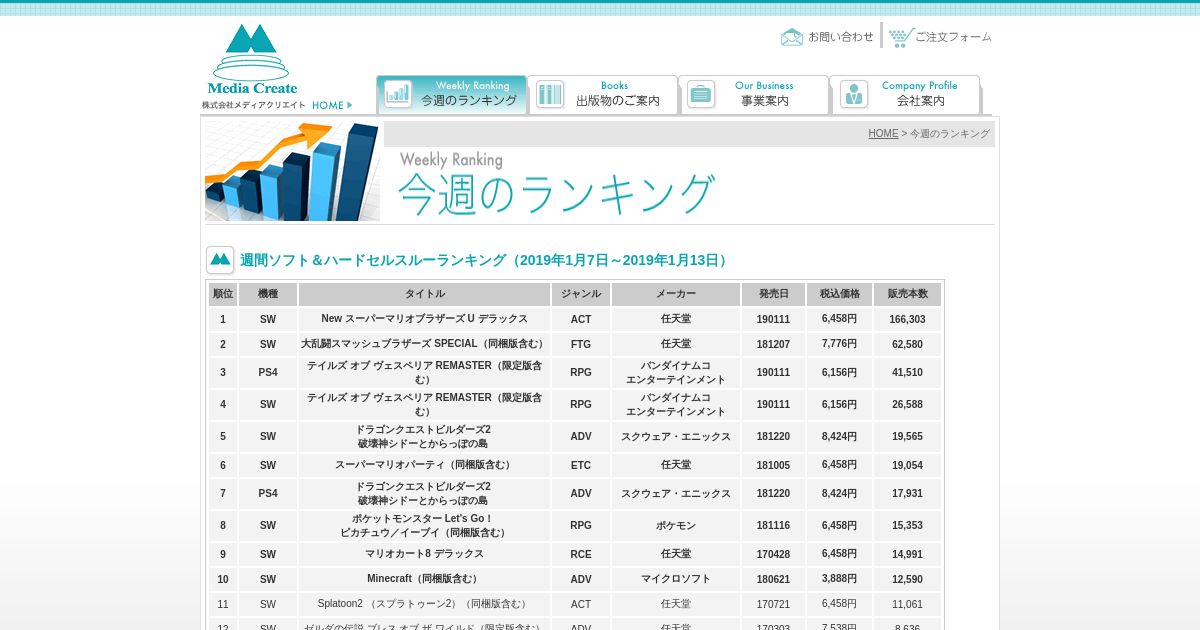The image size is (1200, 630).
Task: Click the 機種 column header
Action: click(268, 294)
